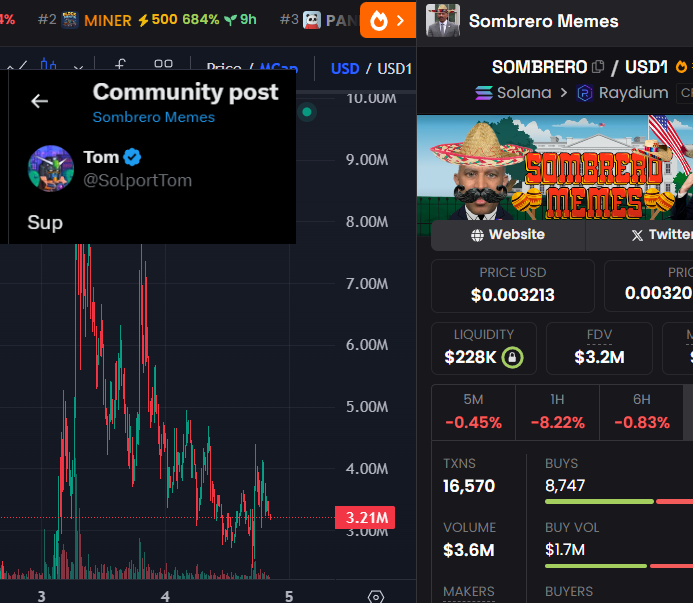Open the token Twitter button
This screenshot has height=603, width=693.
click(x=639, y=235)
